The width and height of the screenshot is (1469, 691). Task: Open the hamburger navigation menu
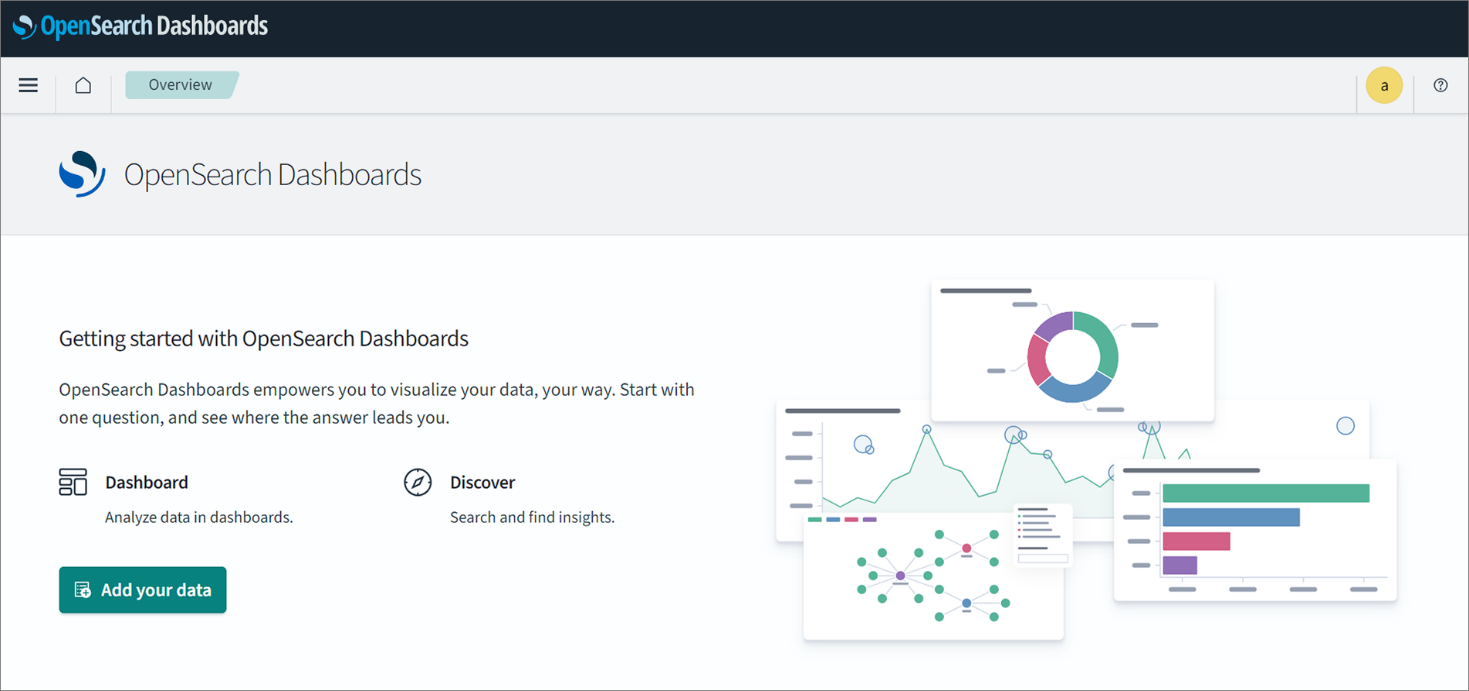tap(28, 85)
